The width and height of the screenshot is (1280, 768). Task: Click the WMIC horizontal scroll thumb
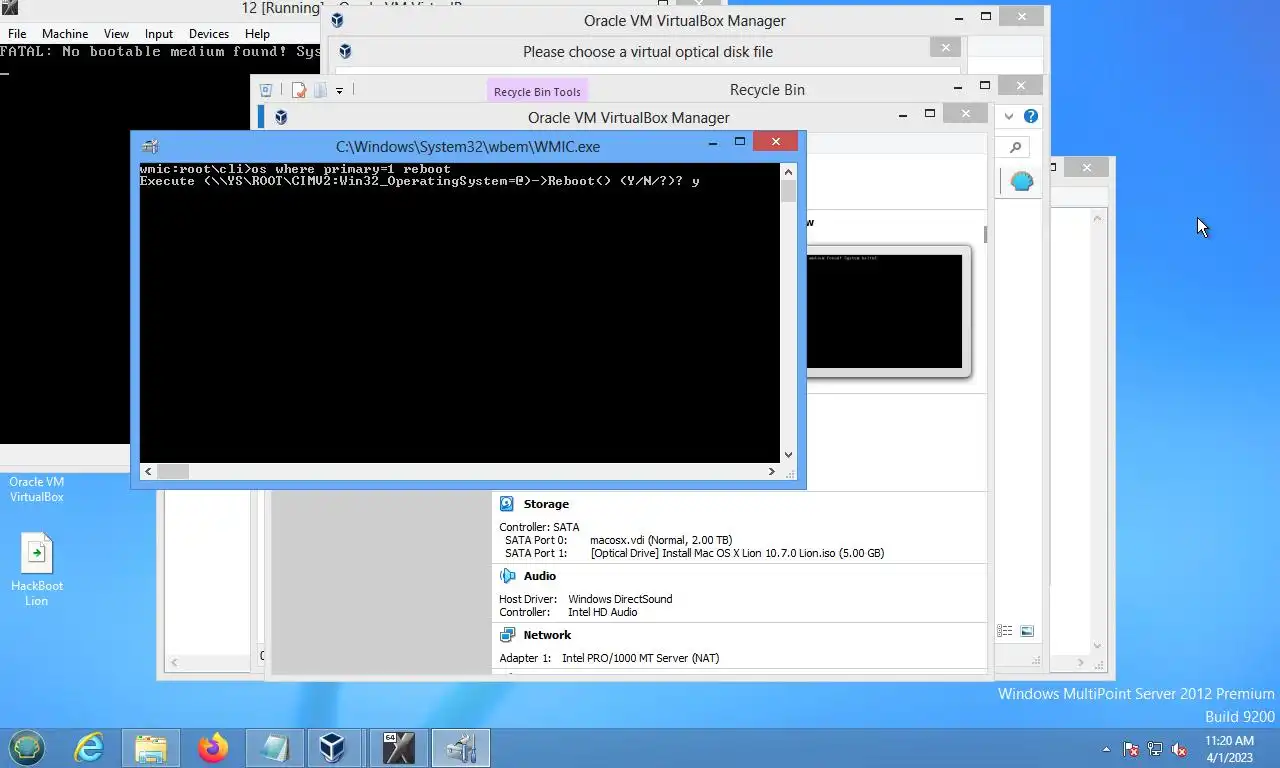click(x=173, y=471)
